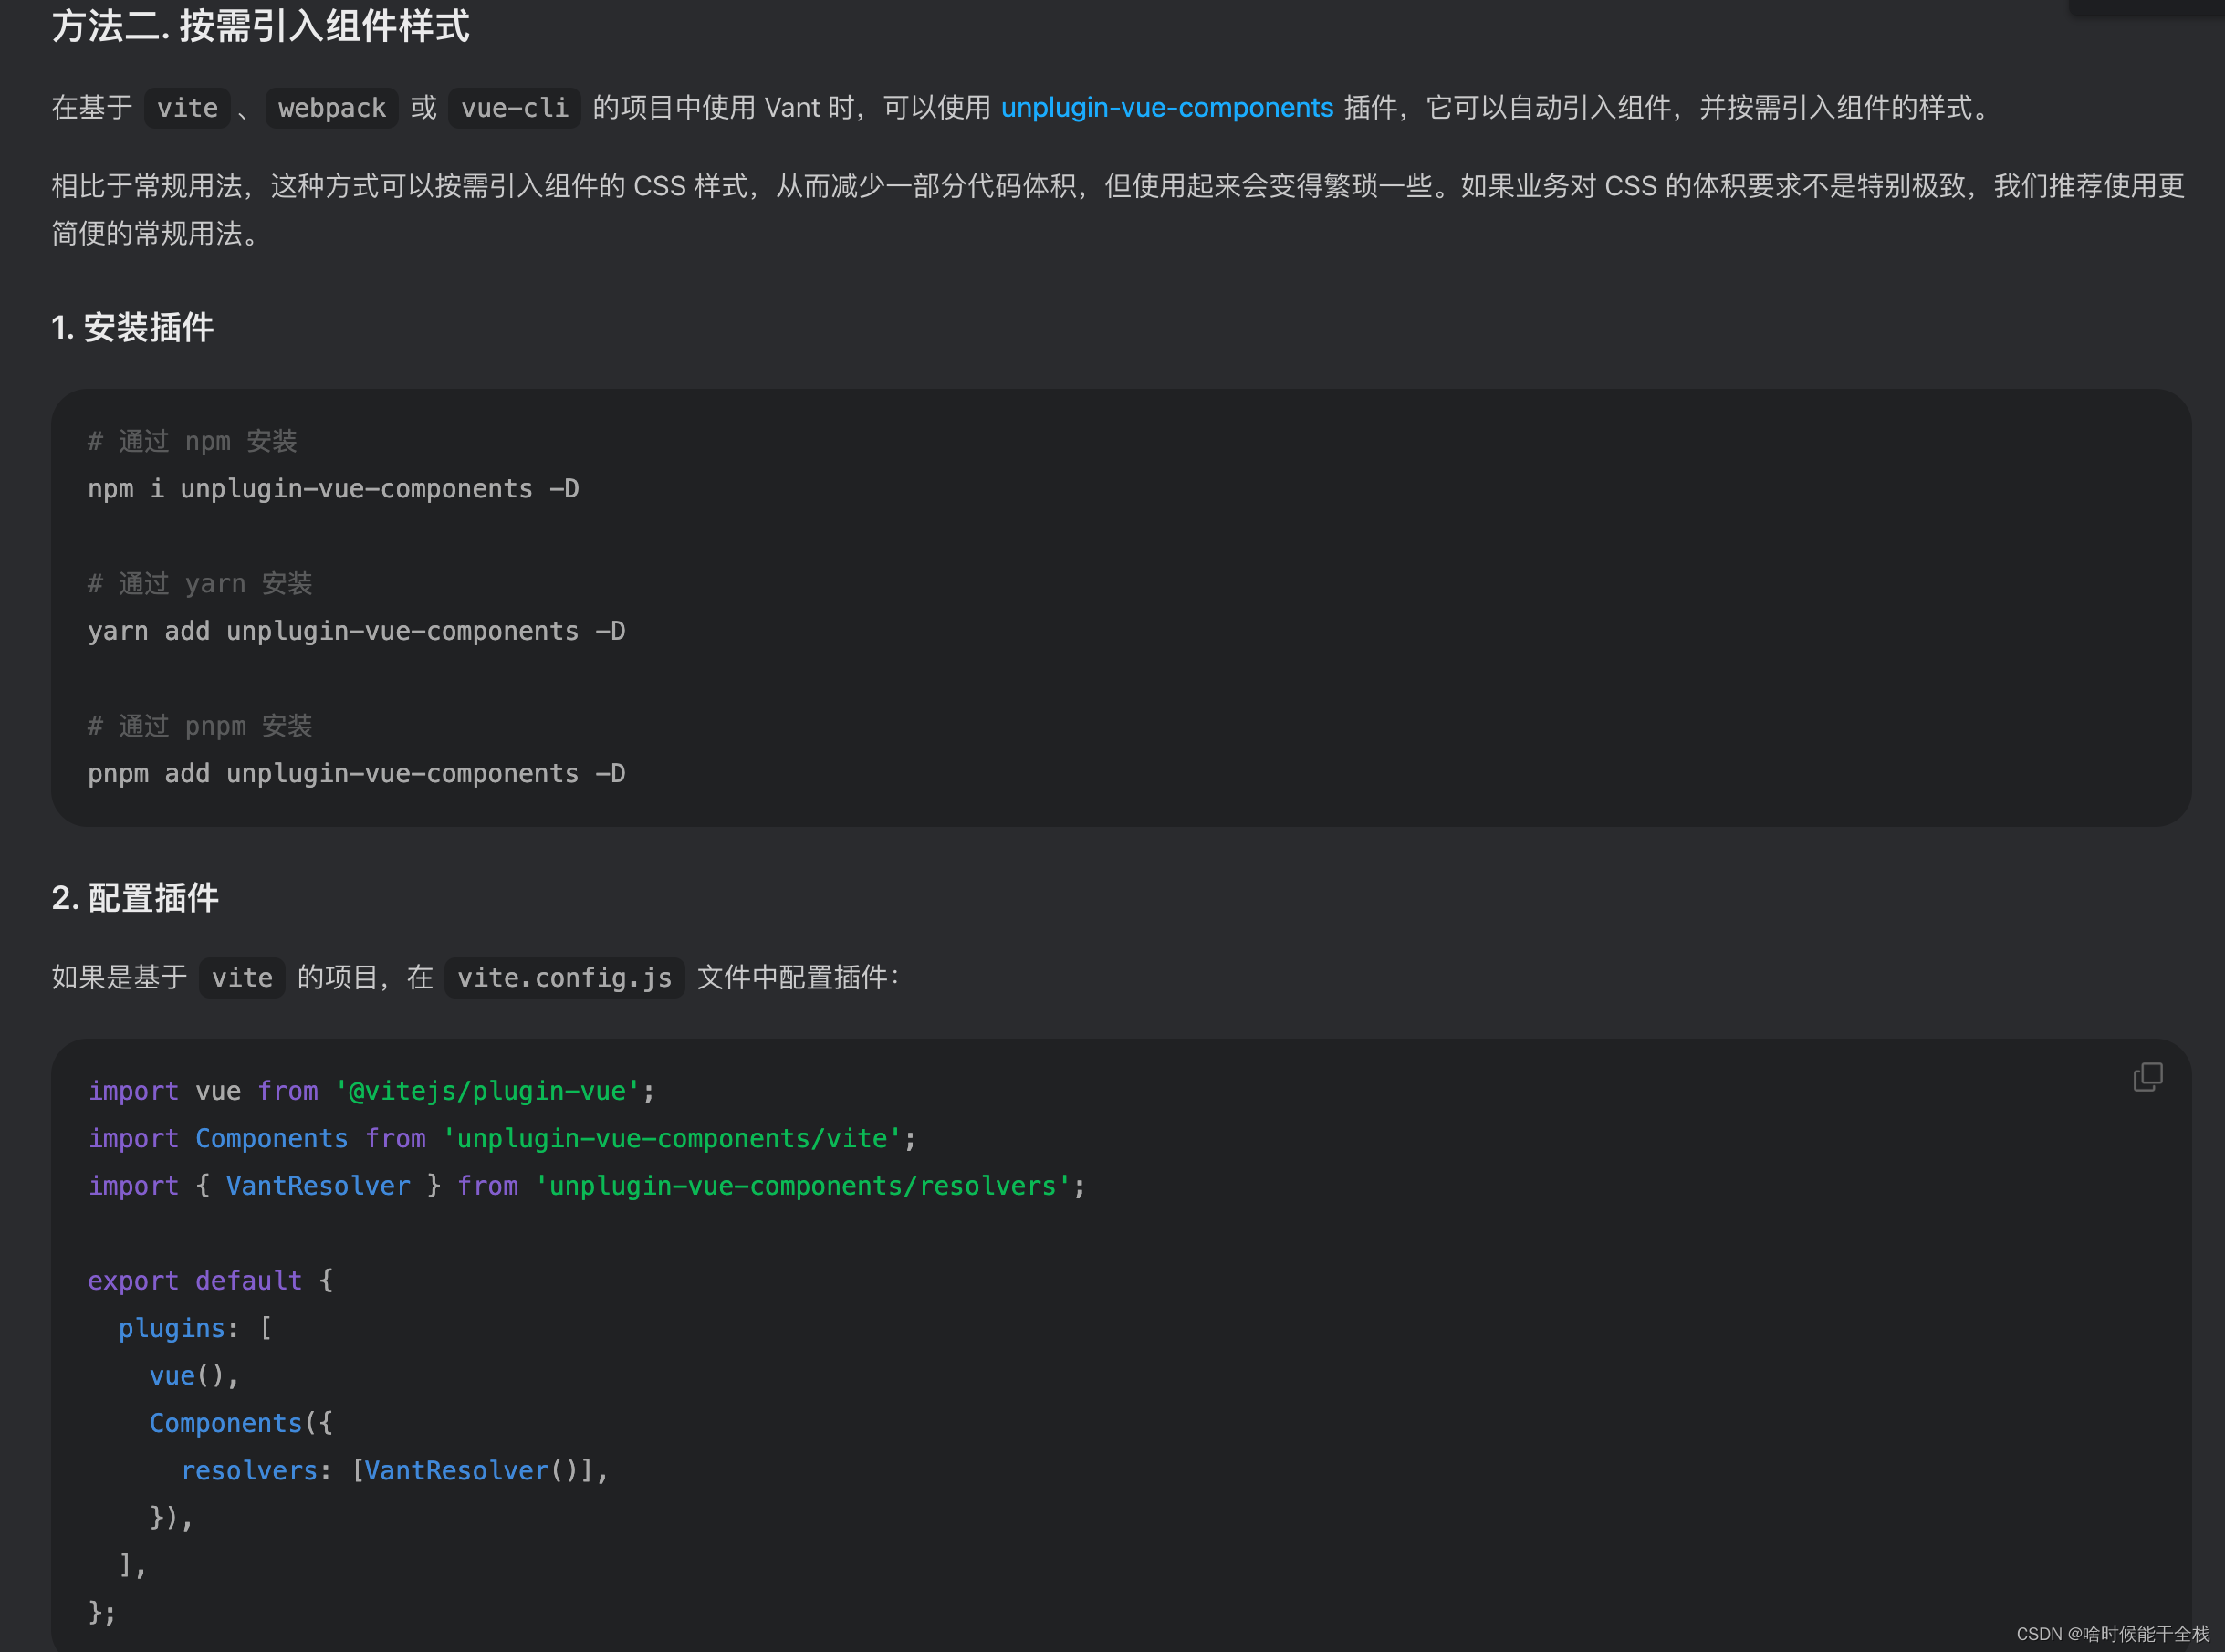Click the Components({ code line

(x=240, y=1422)
